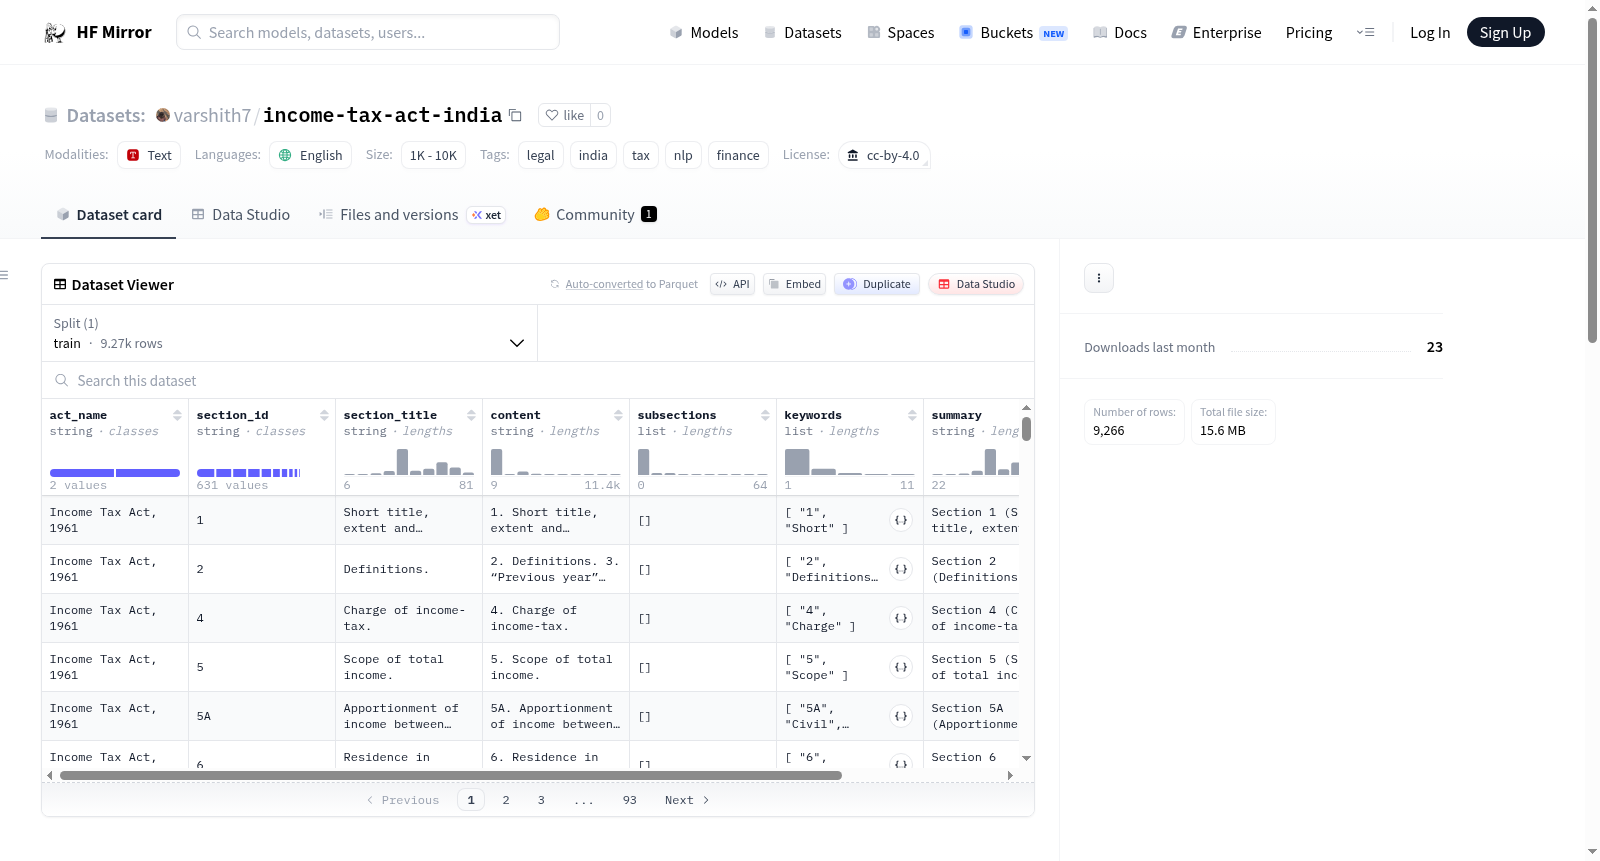Open the more navigation menu icon beside Pricing
The image size is (1600, 861).
click(1365, 32)
